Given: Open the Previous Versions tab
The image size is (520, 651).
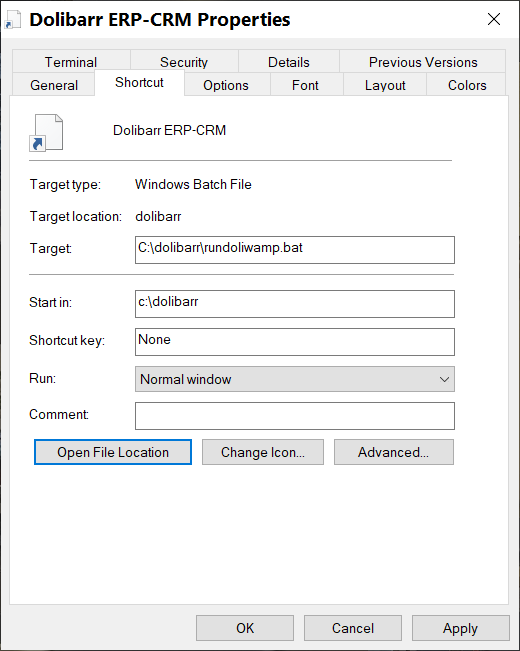Looking at the screenshot, I should click(423, 62).
